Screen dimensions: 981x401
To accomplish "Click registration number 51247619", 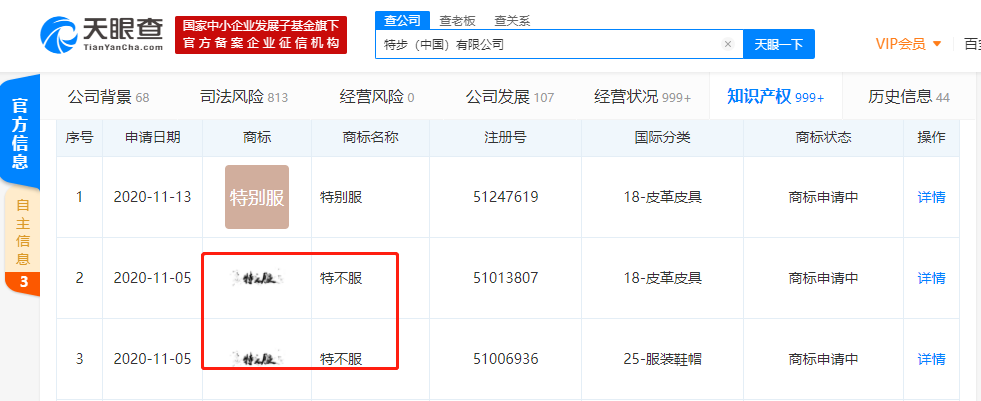I will pos(505,197).
